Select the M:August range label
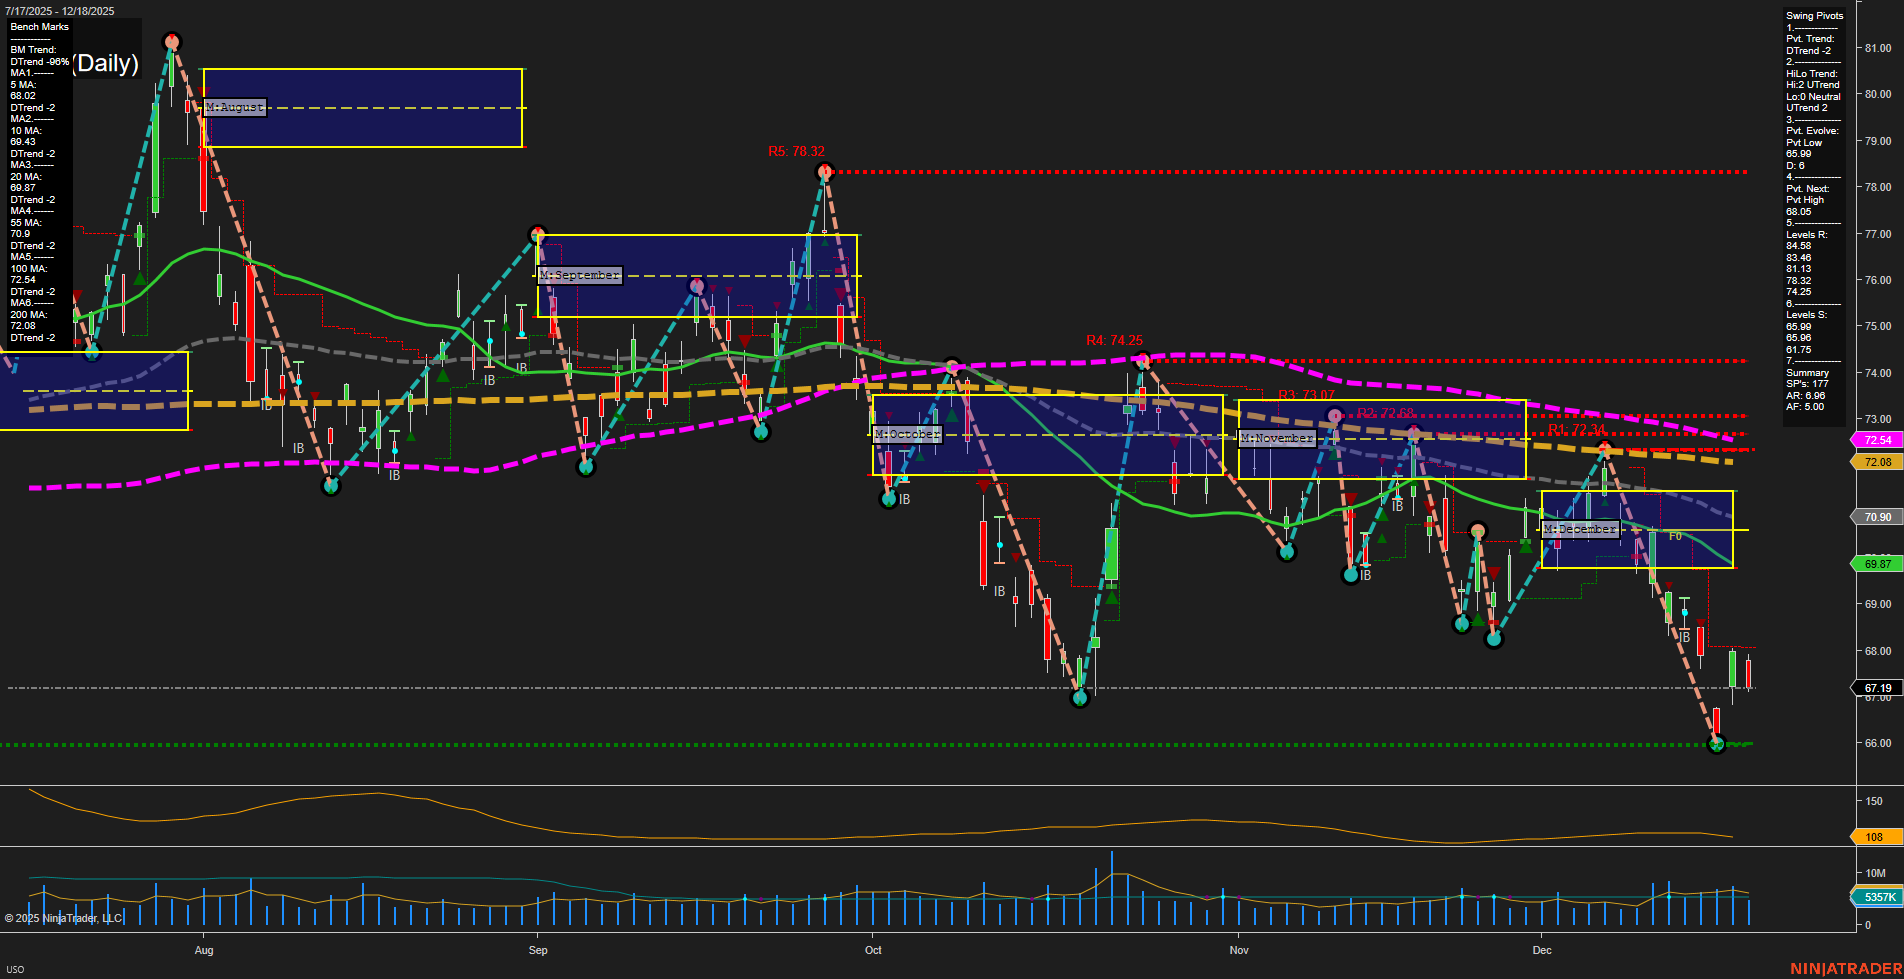This screenshot has width=1904, height=979. tap(233, 106)
